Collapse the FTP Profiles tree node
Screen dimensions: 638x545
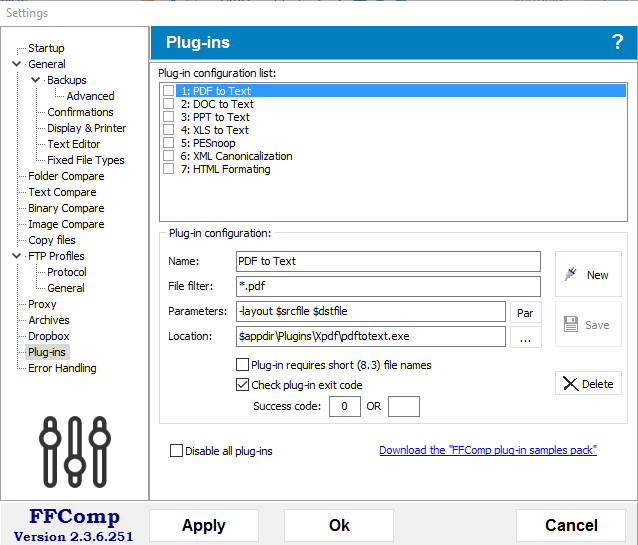click(17, 256)
